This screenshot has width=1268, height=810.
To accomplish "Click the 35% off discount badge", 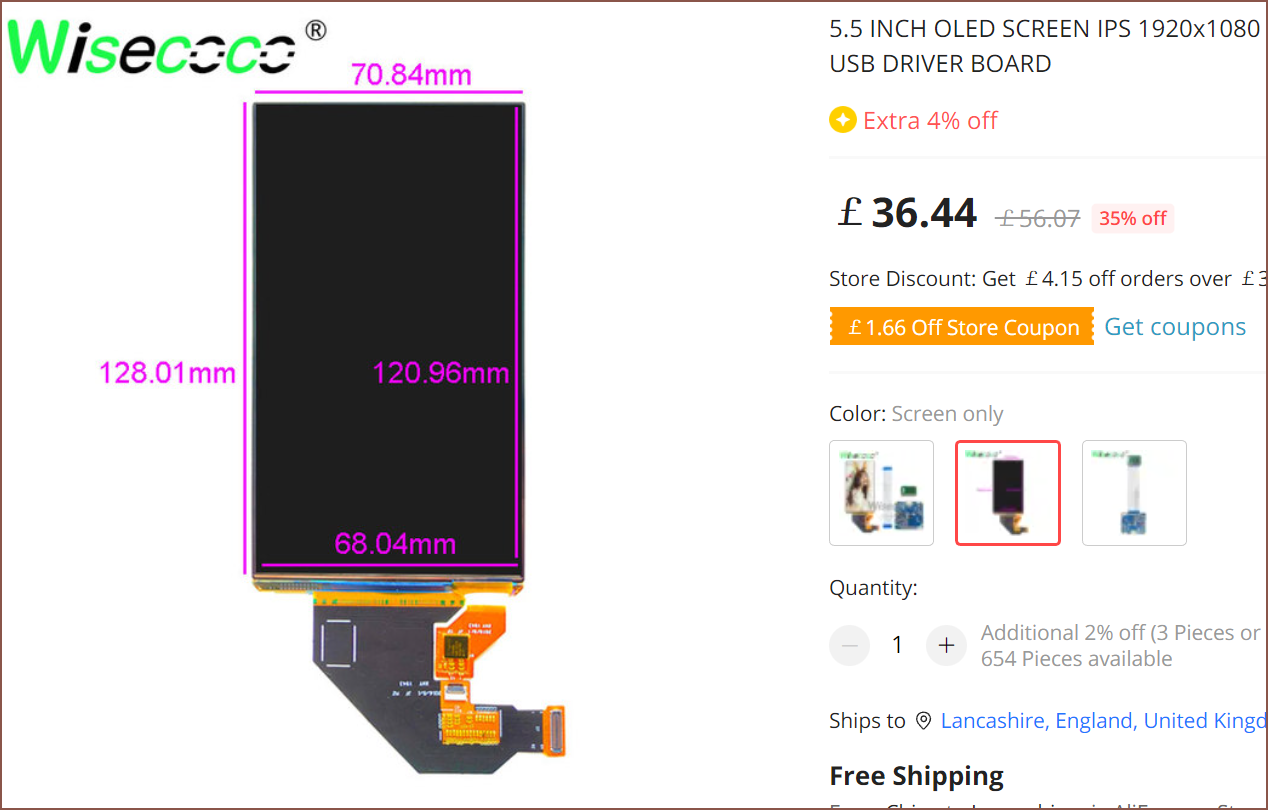I will [x=1132, y=218].
